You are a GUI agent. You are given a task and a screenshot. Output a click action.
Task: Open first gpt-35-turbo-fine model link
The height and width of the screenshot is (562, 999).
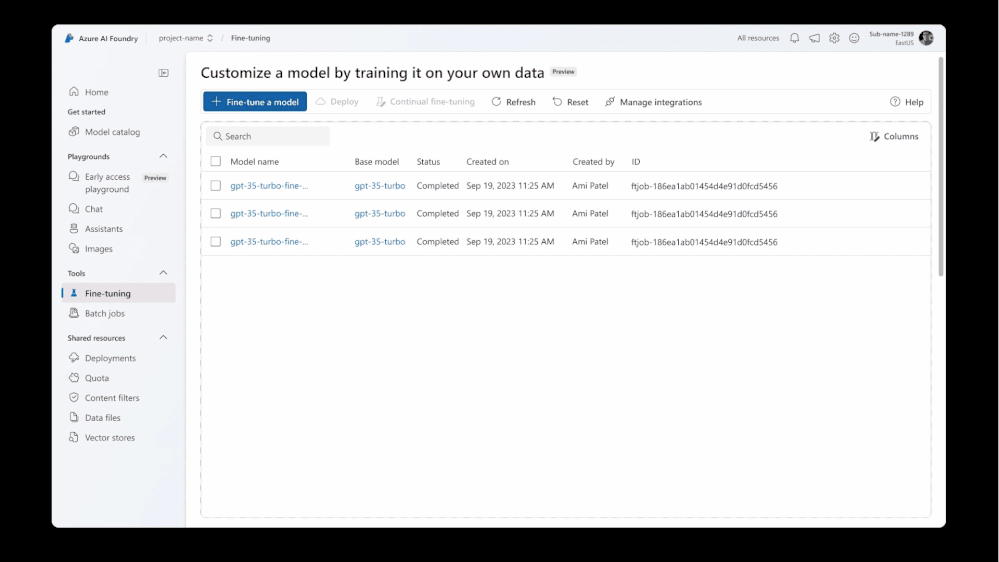269,186
